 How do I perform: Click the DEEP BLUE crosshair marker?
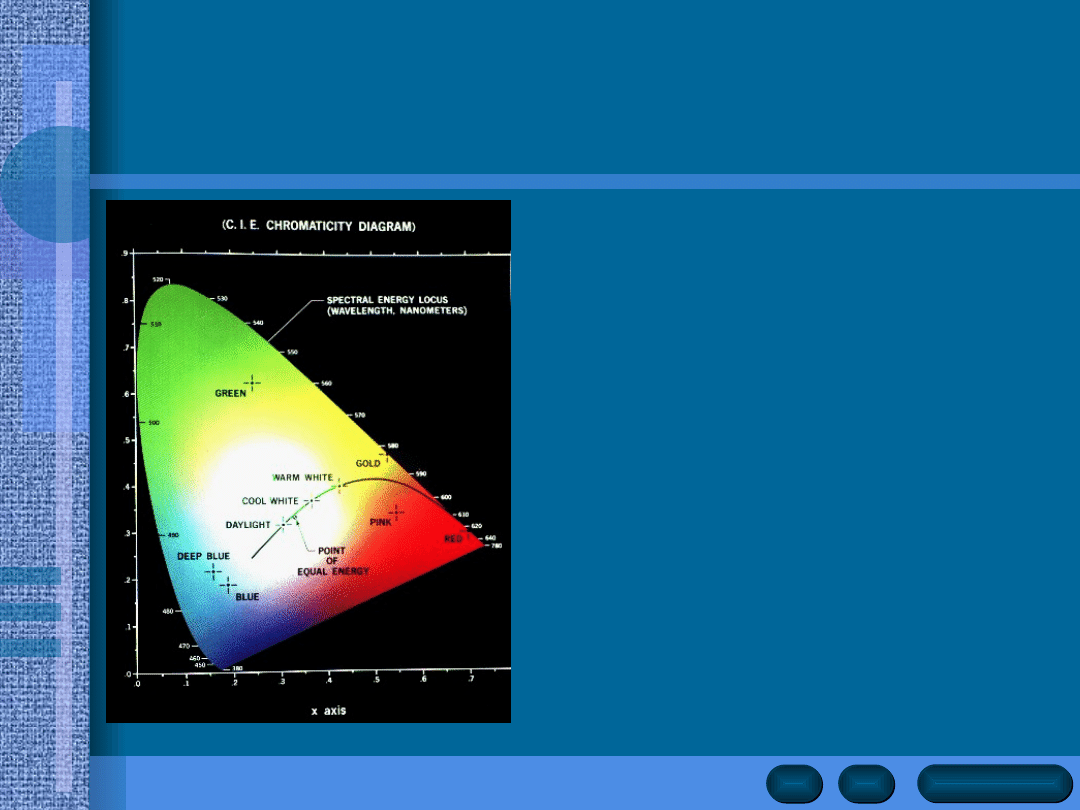213,571
